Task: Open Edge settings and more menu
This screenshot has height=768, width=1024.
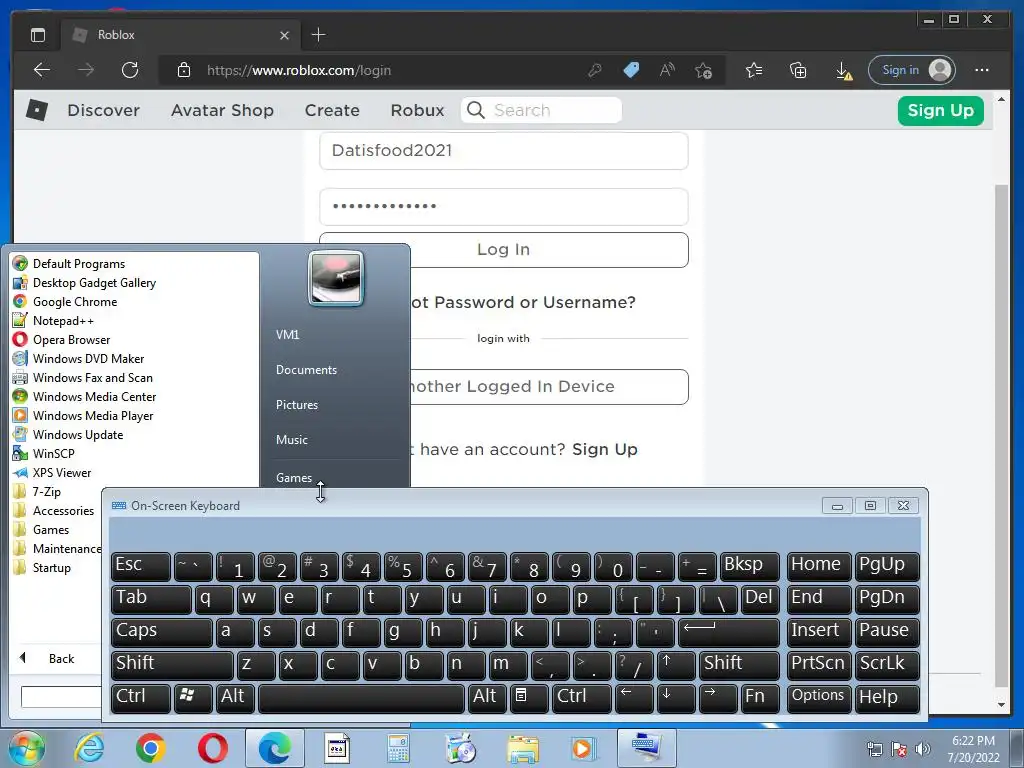Action: click(982, 70)
